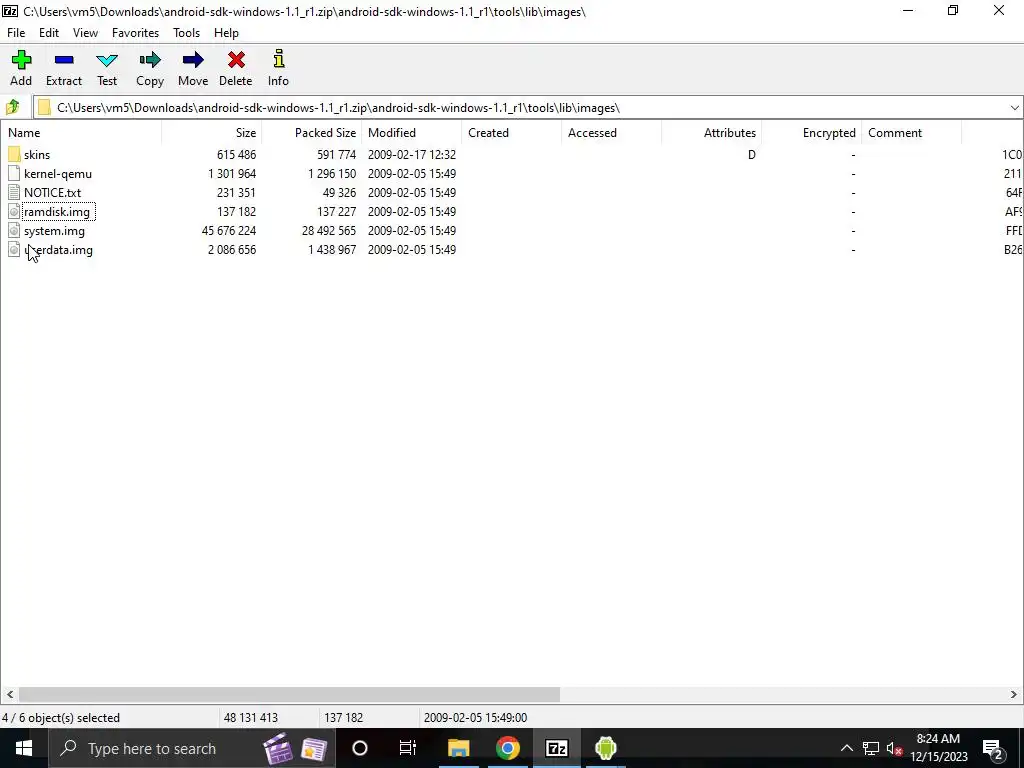Sort by the Size column header

point(212,133)
